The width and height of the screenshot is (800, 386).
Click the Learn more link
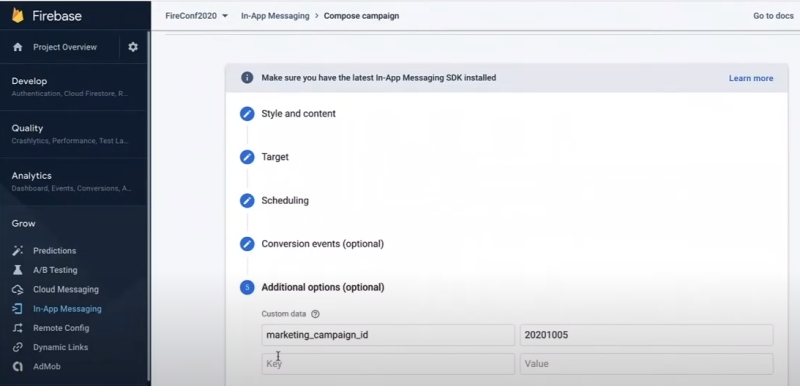pos(751,78)
